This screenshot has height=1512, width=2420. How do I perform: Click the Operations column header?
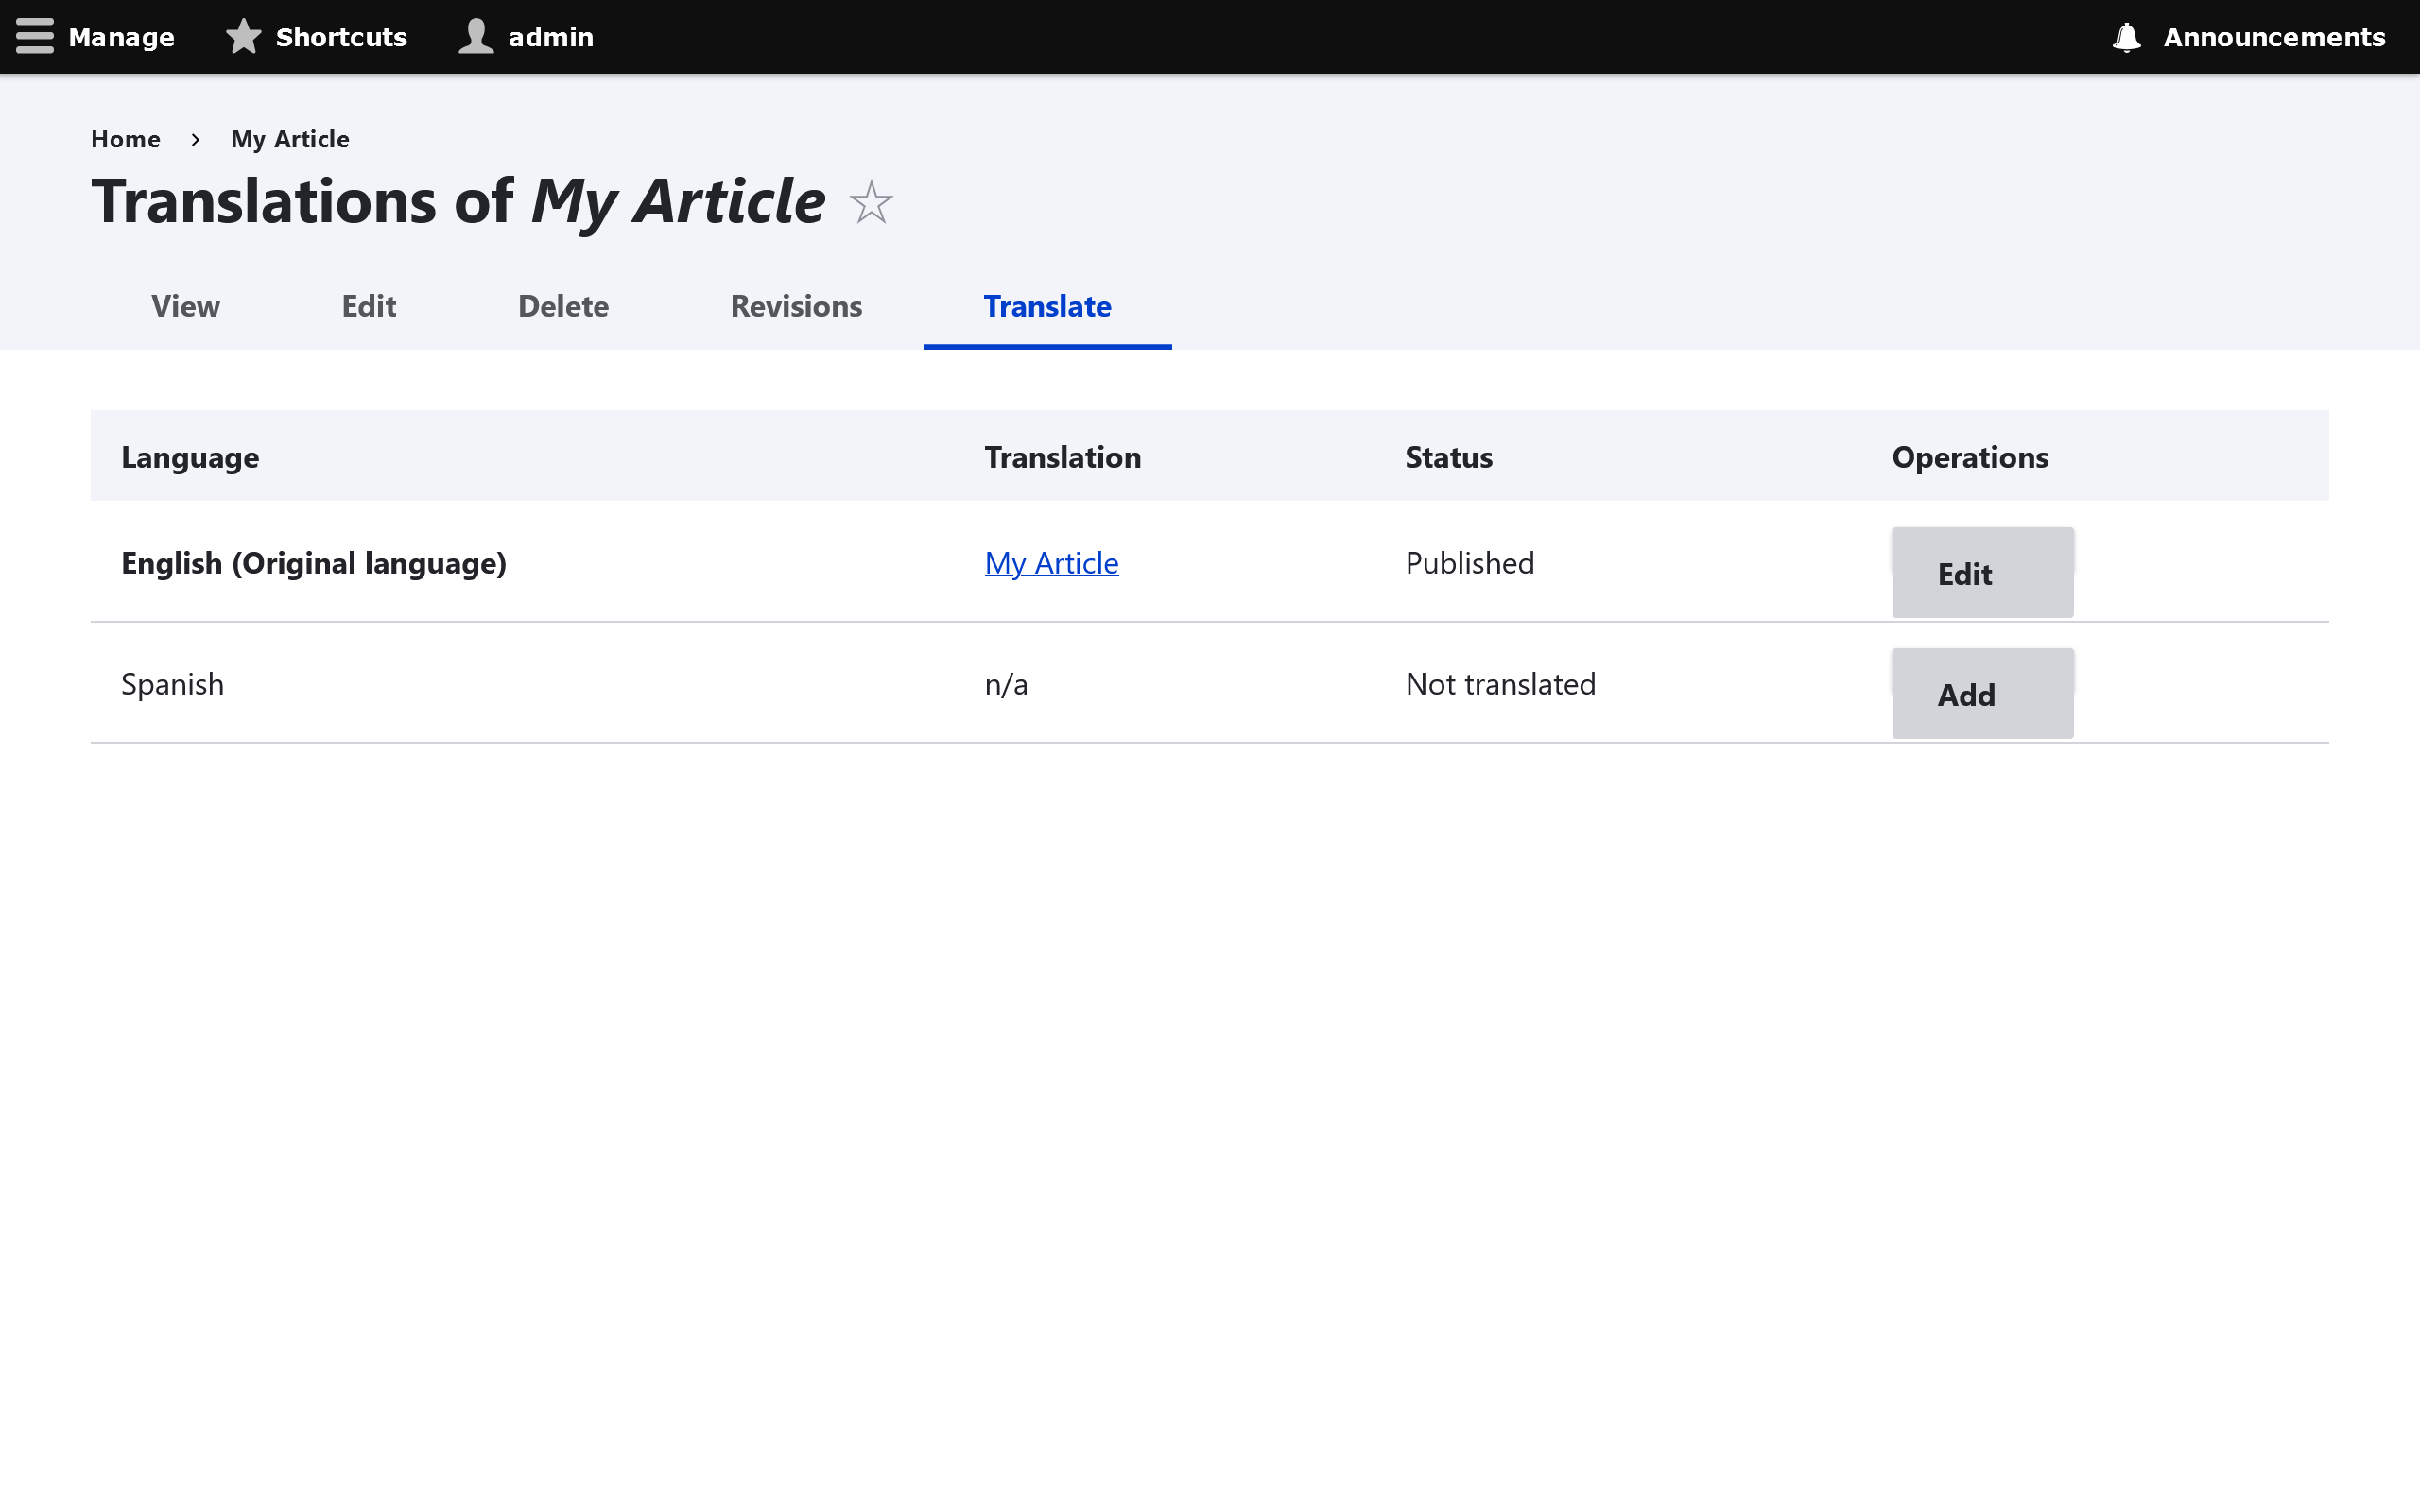1970,457
